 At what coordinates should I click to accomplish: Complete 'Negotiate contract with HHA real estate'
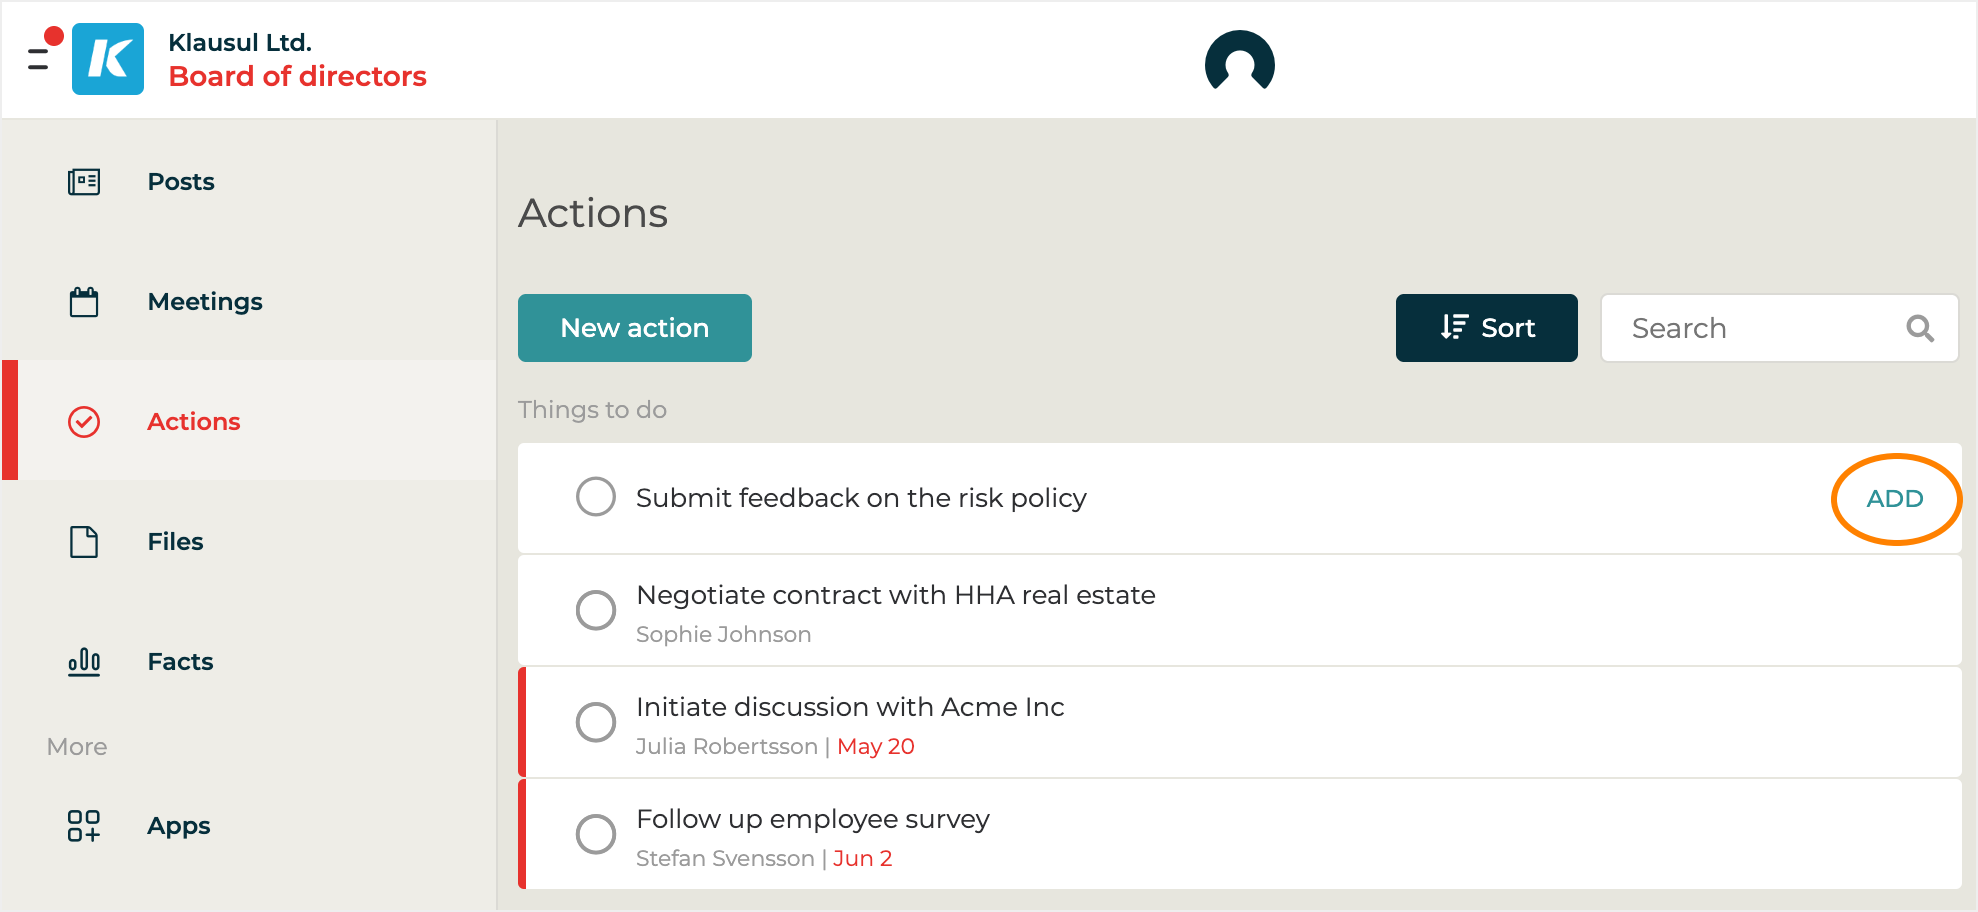tap(596, 610)
